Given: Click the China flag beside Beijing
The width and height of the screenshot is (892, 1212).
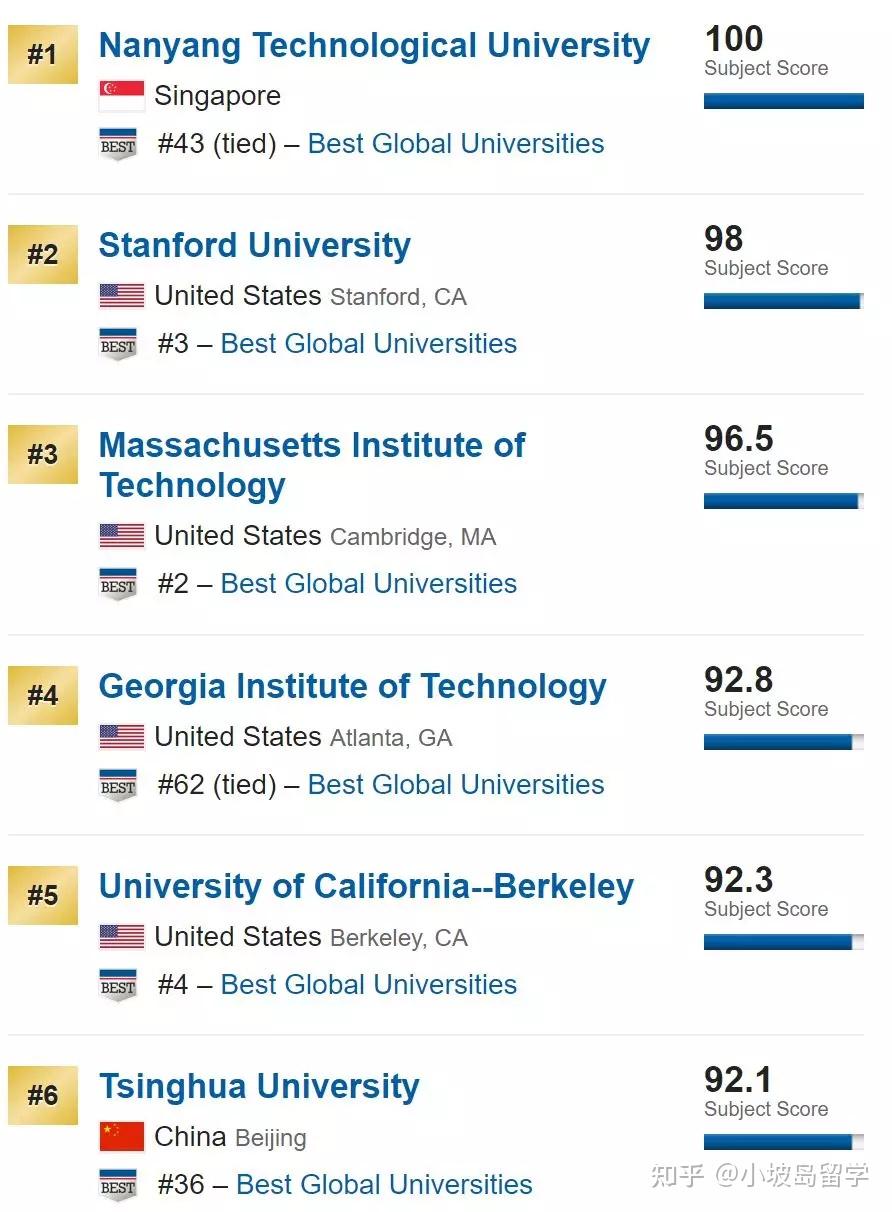Looking at the screenshot, I should click(122, 1137).
